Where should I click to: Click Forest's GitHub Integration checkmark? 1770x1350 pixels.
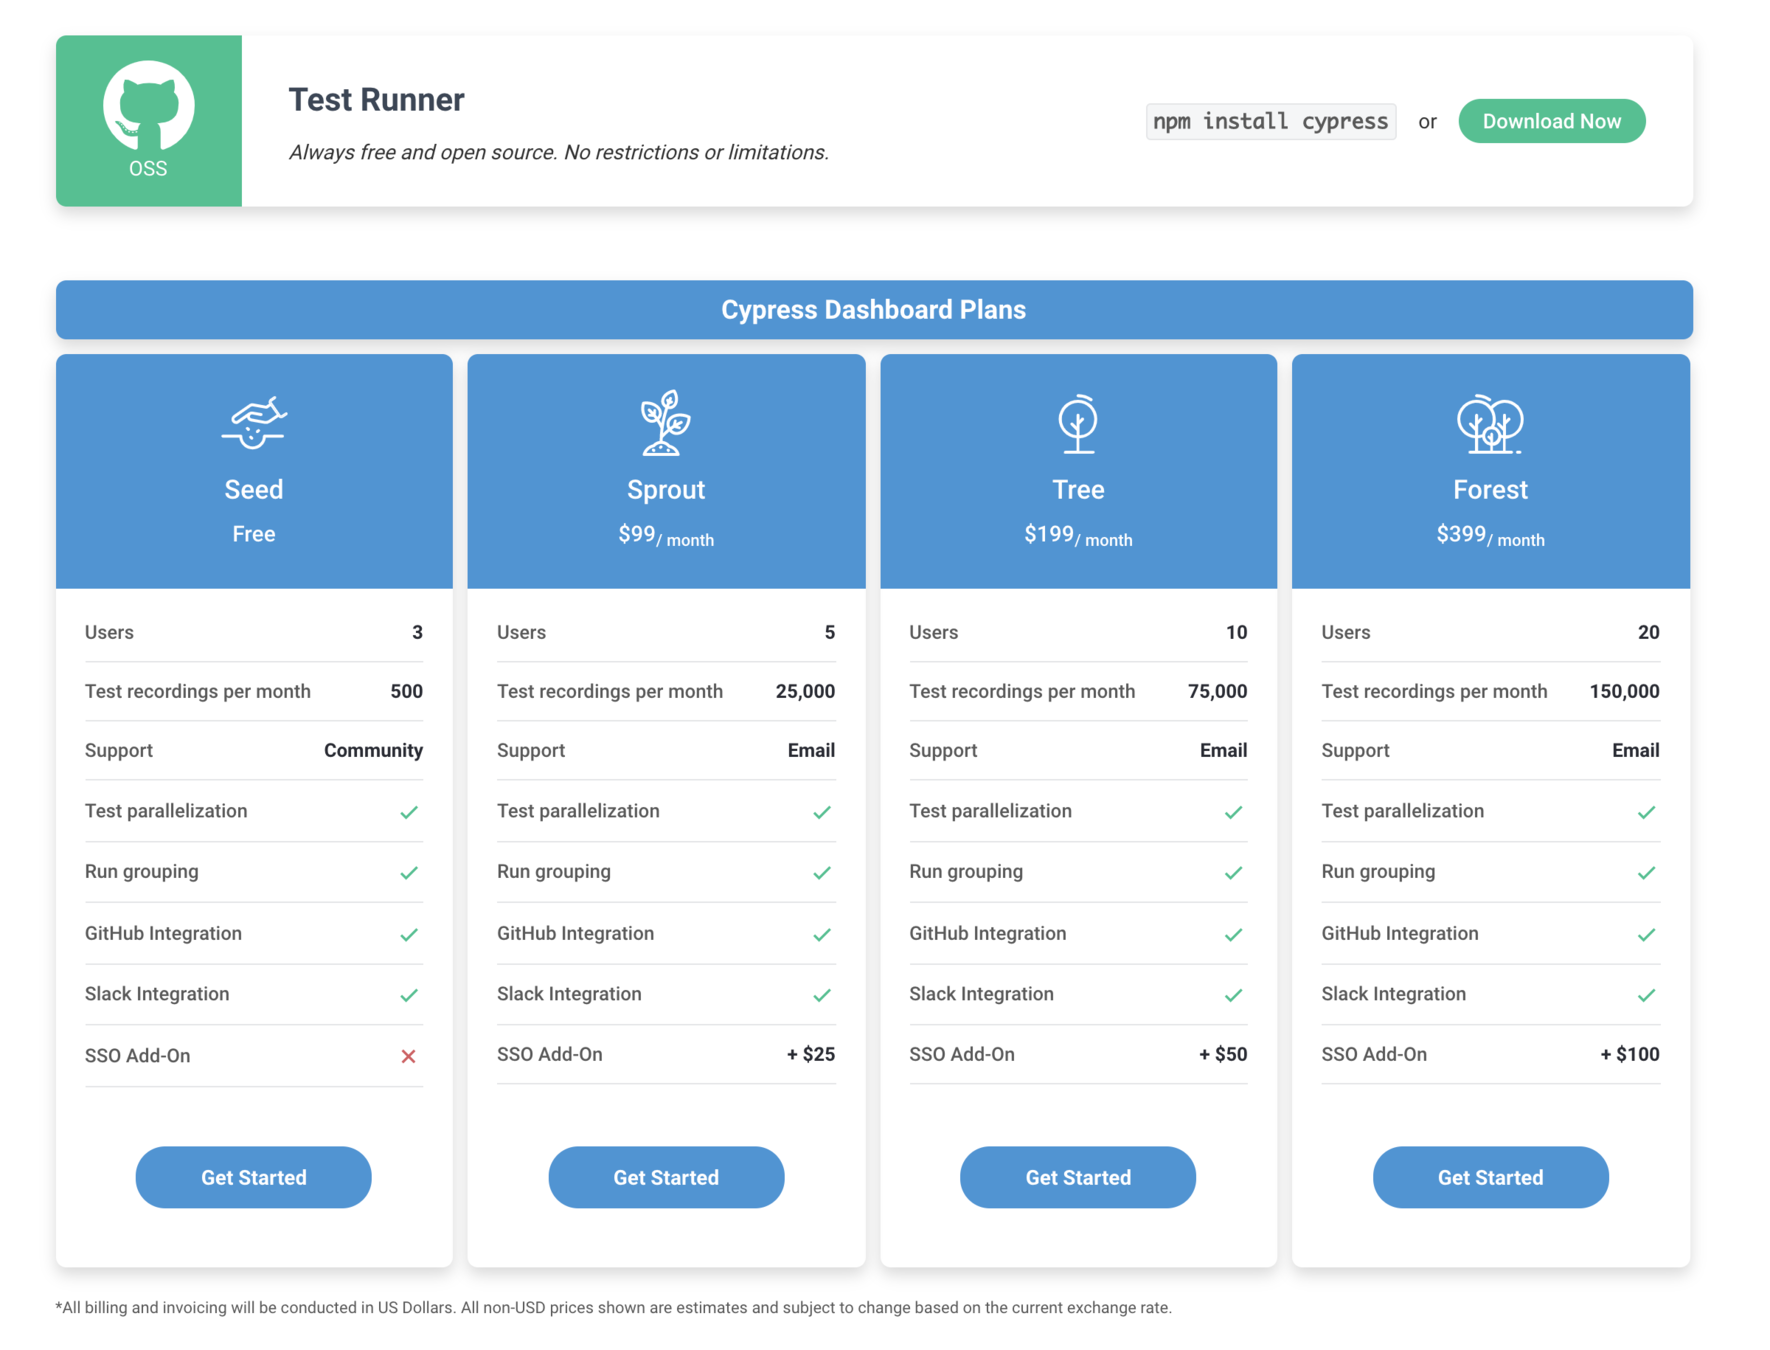coord(1647,934)
